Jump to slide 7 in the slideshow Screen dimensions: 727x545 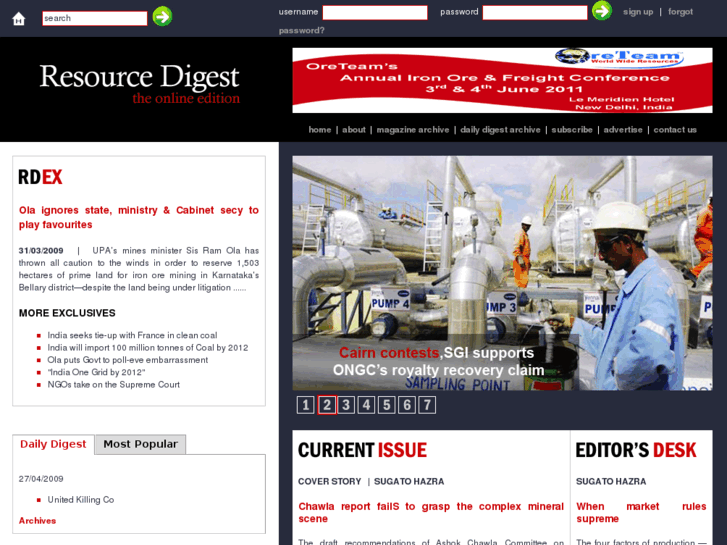pos(427,405)
